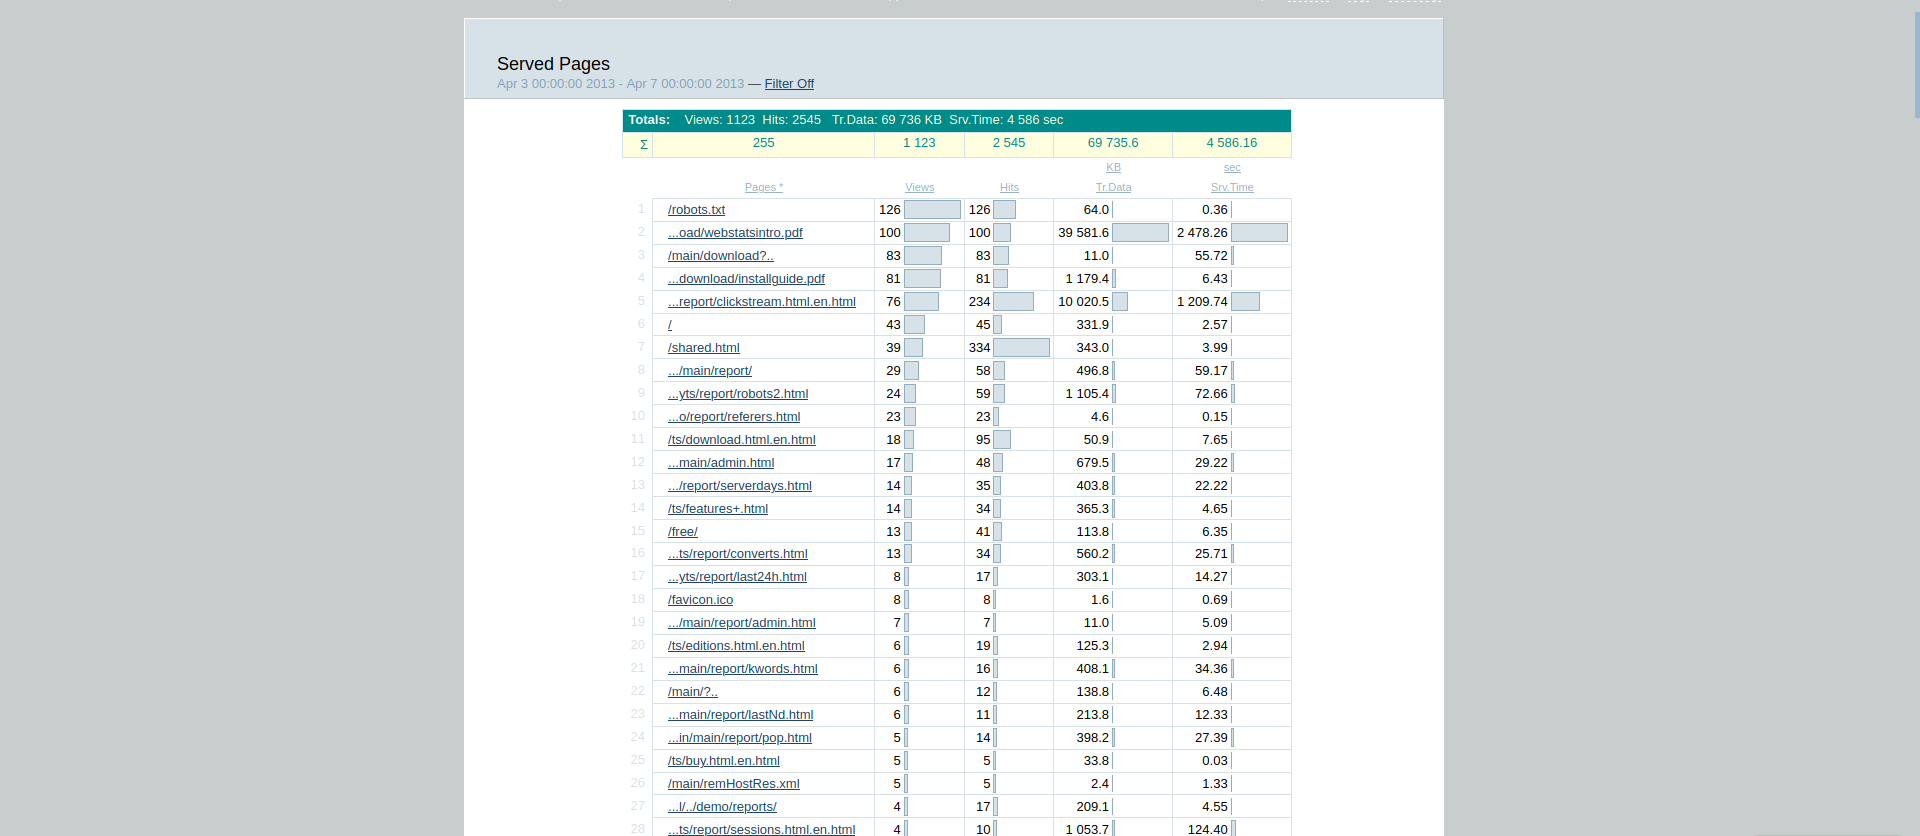Click the views bar for /robots.txt
The height and width of the screenshot is (836, 1920).
932,210
